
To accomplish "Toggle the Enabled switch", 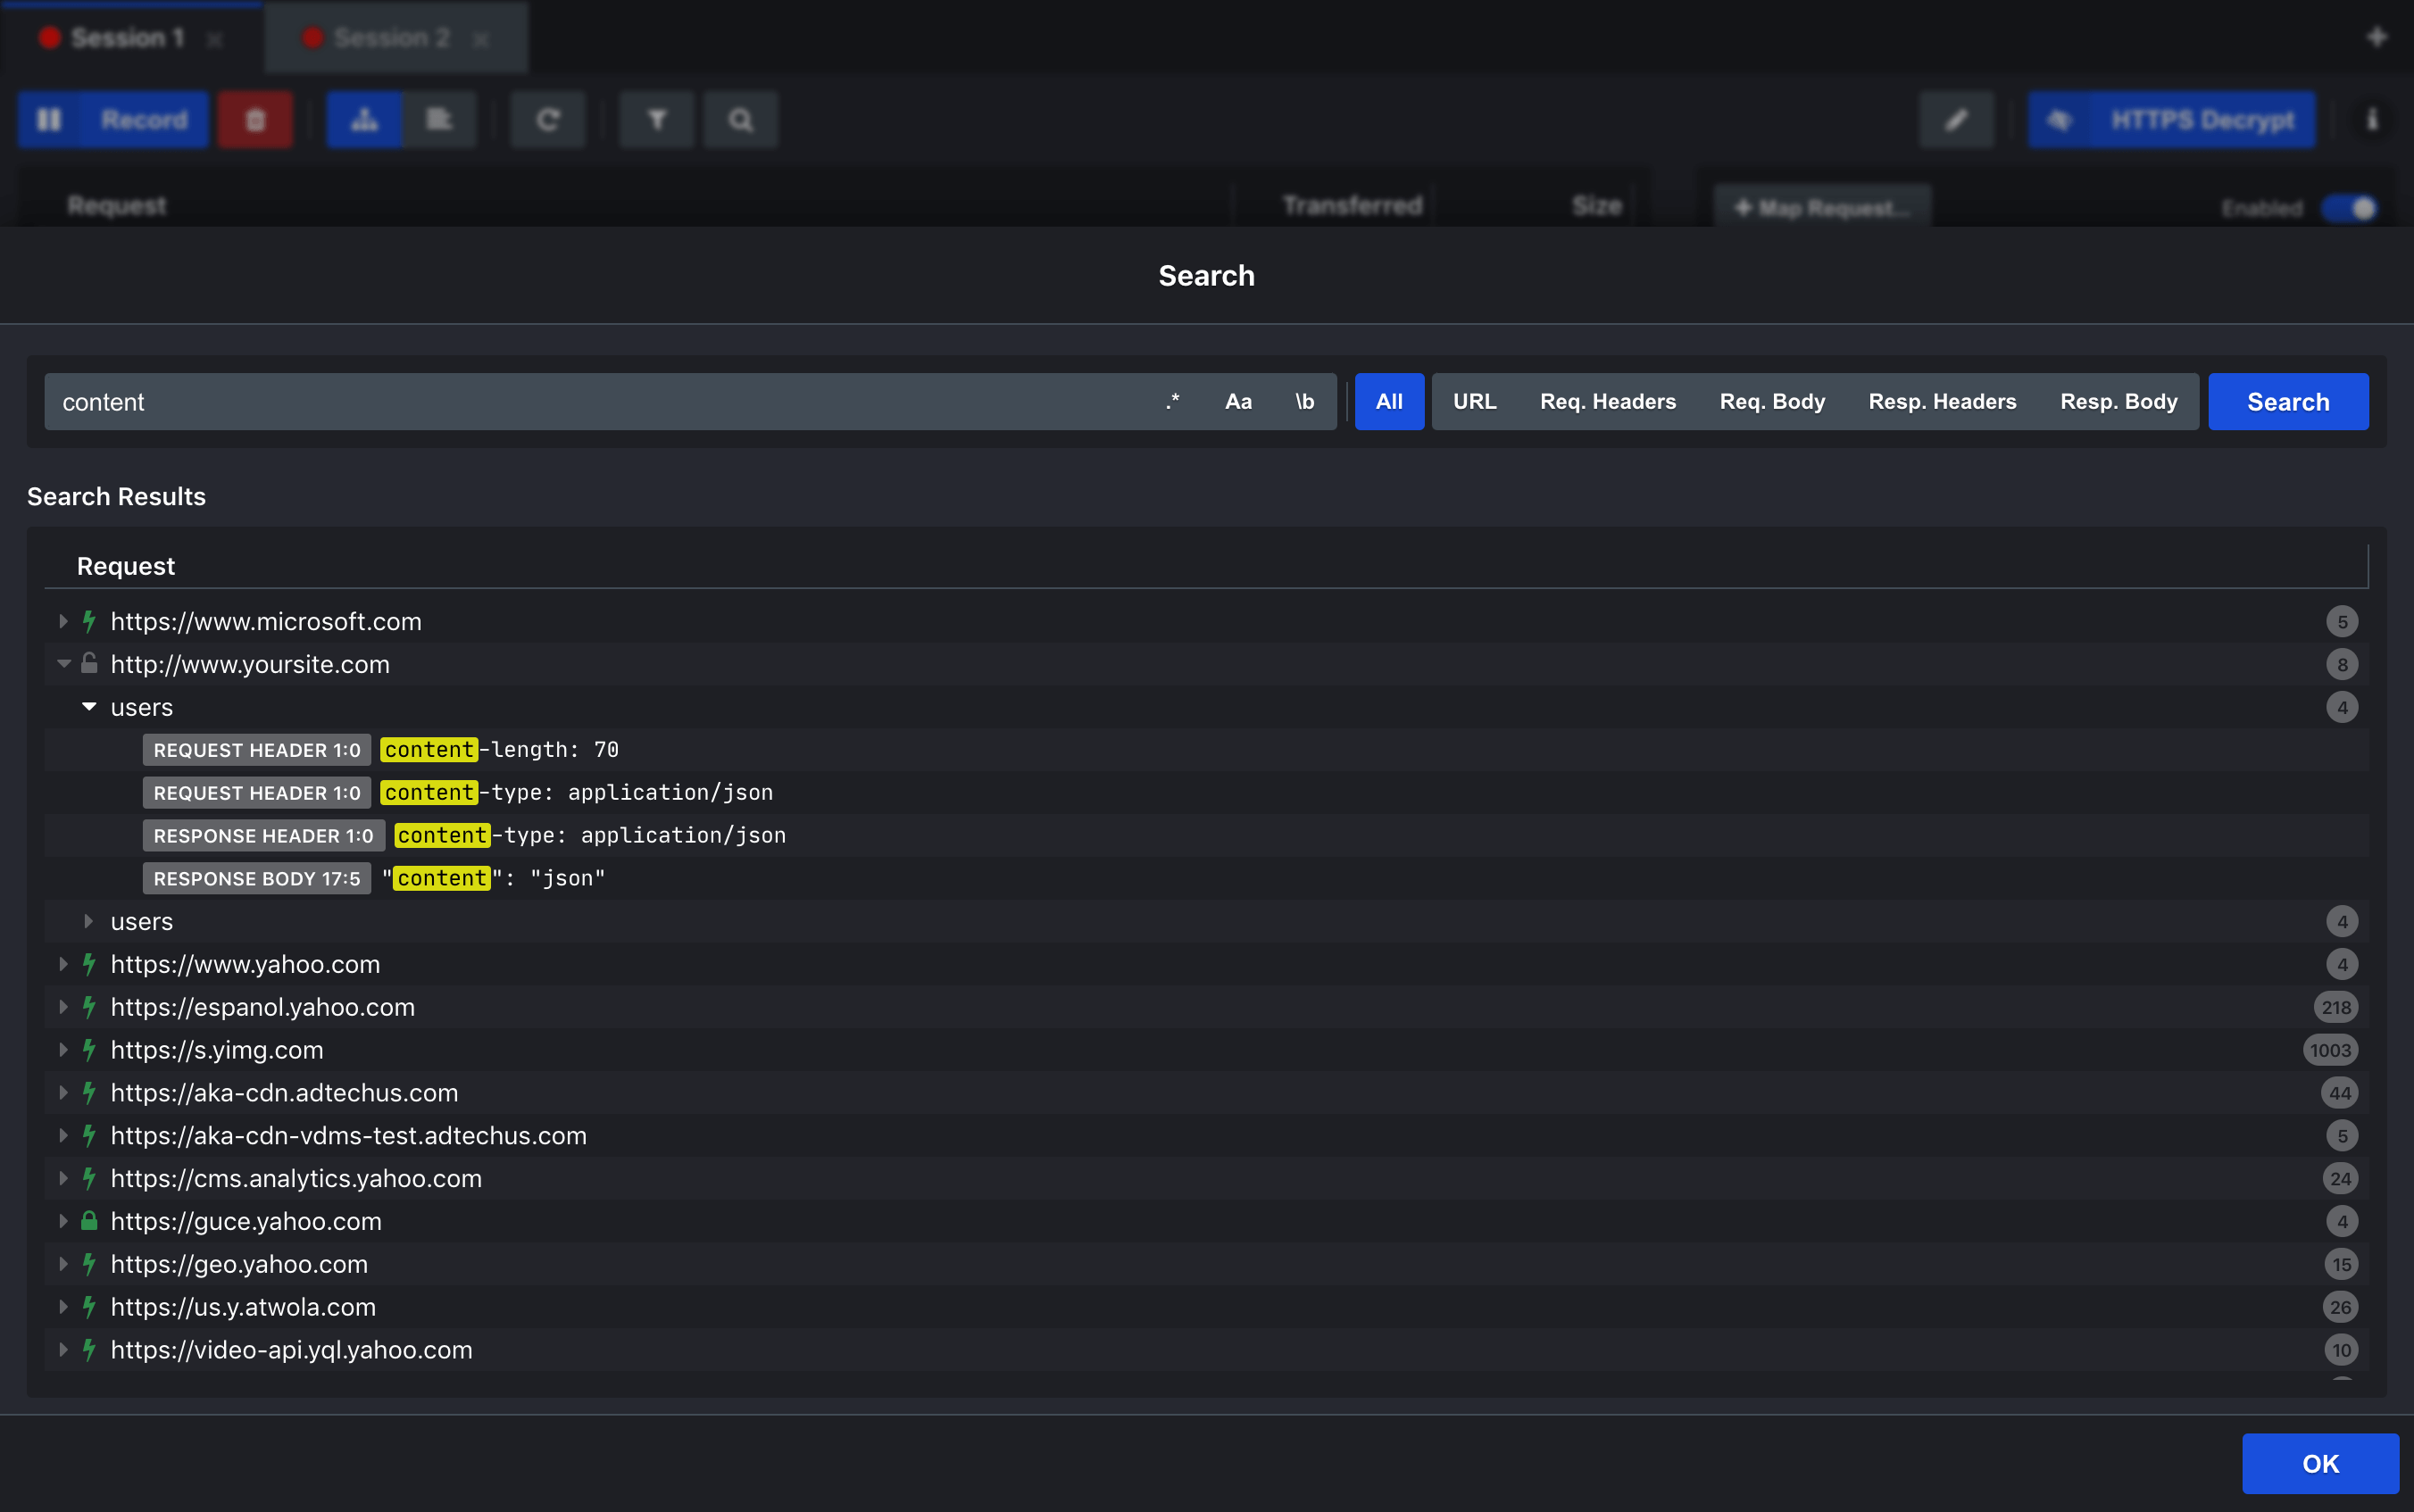I will [x=2350, y=208].
